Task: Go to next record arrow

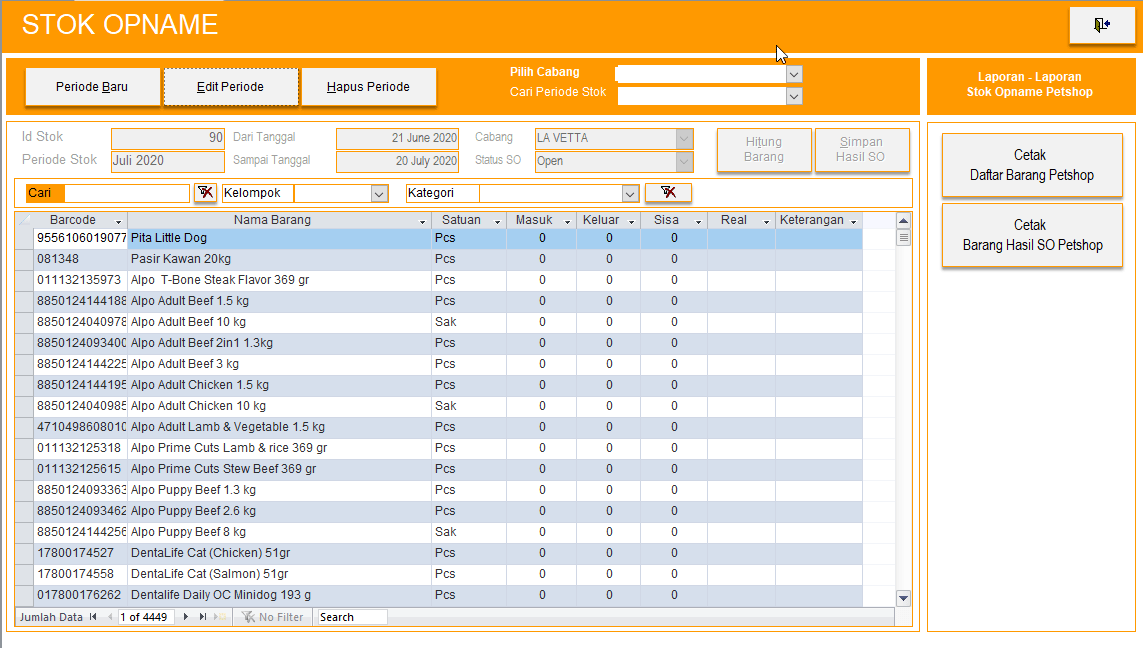Action: (x=186, y=617)
